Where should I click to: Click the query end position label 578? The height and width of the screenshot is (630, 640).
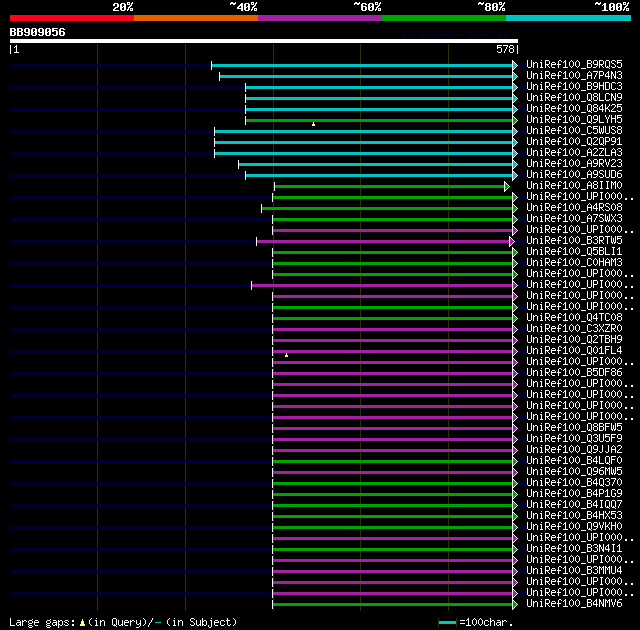click(x=505, y=49)
